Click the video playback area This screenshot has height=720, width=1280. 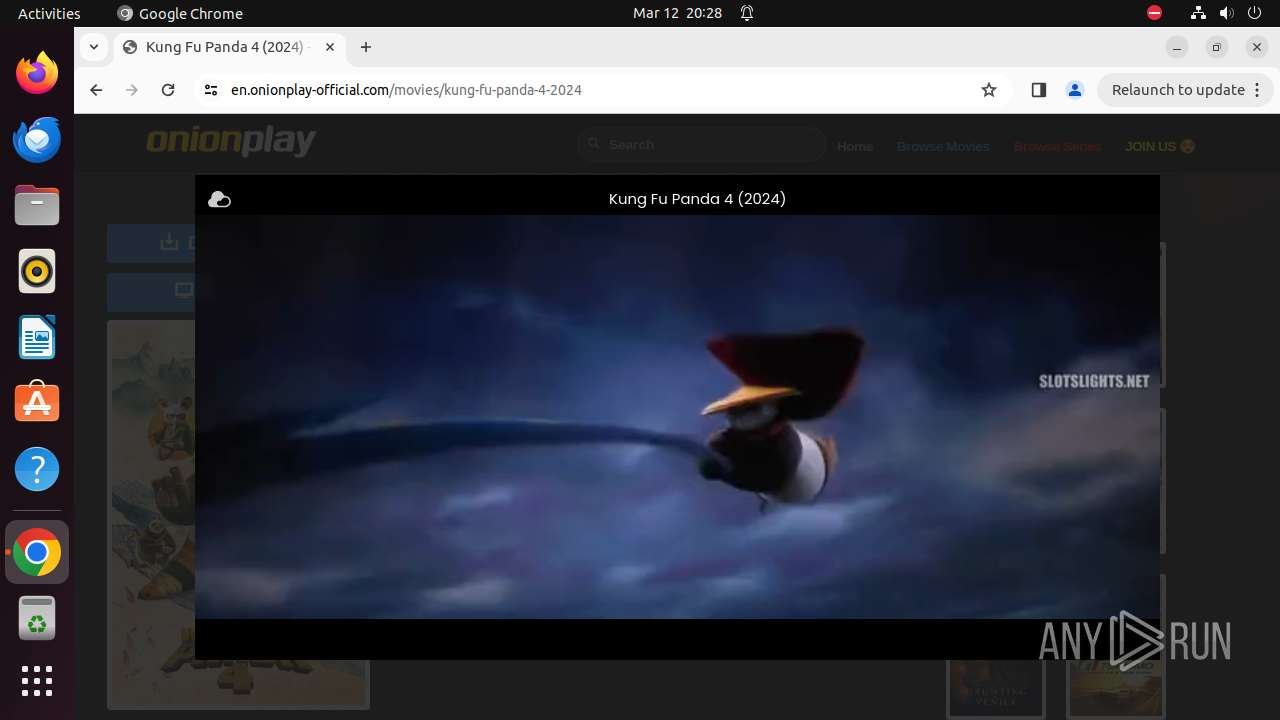click(x=677, y=417)
